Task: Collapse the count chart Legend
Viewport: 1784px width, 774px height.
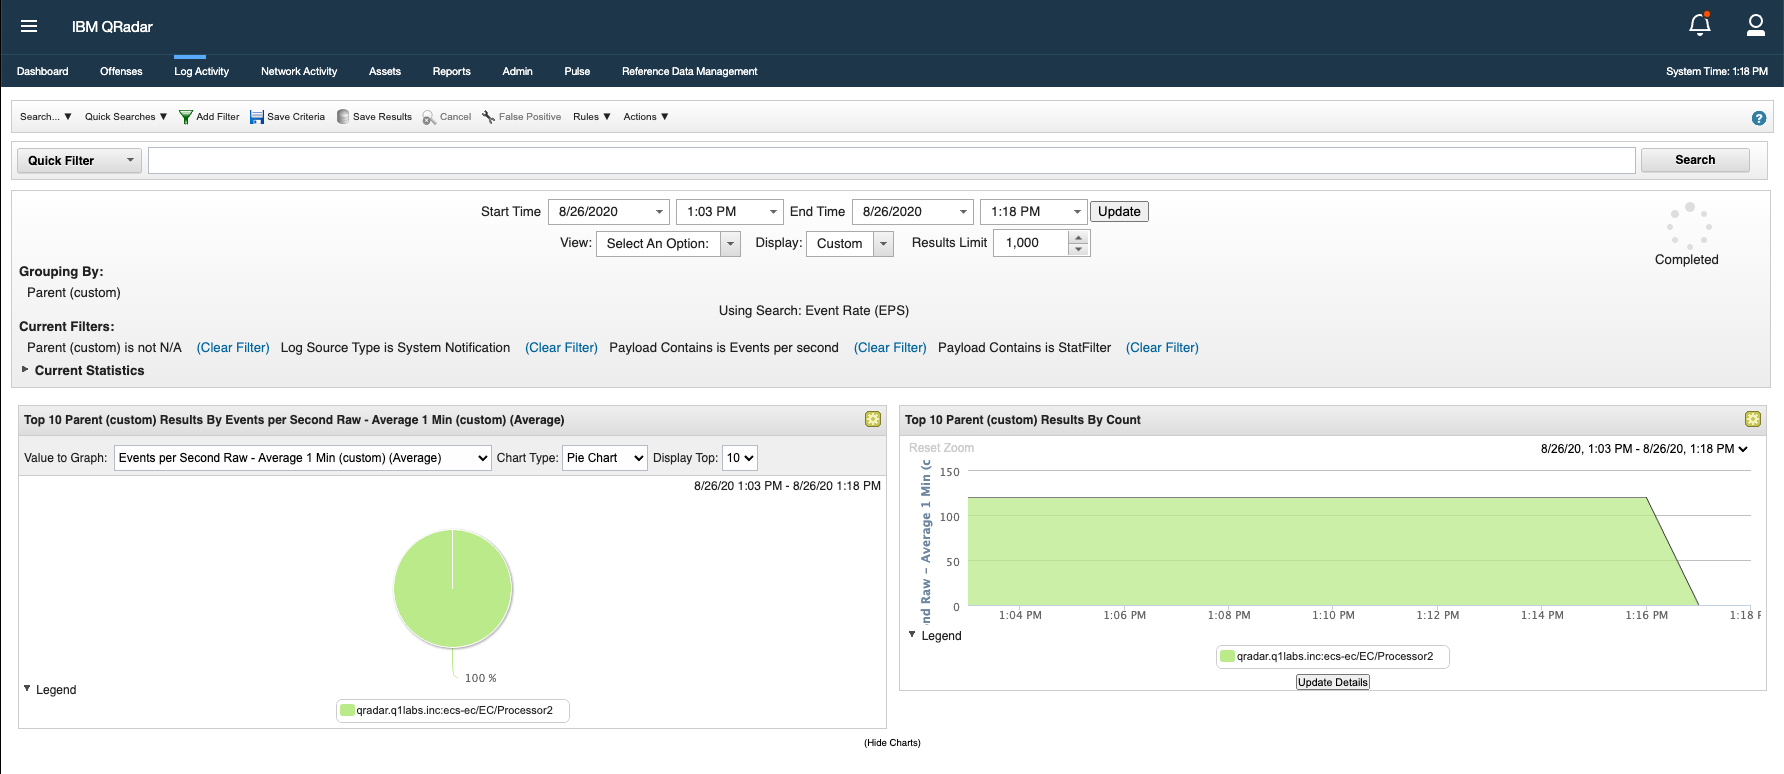Action: coord(935,636)
